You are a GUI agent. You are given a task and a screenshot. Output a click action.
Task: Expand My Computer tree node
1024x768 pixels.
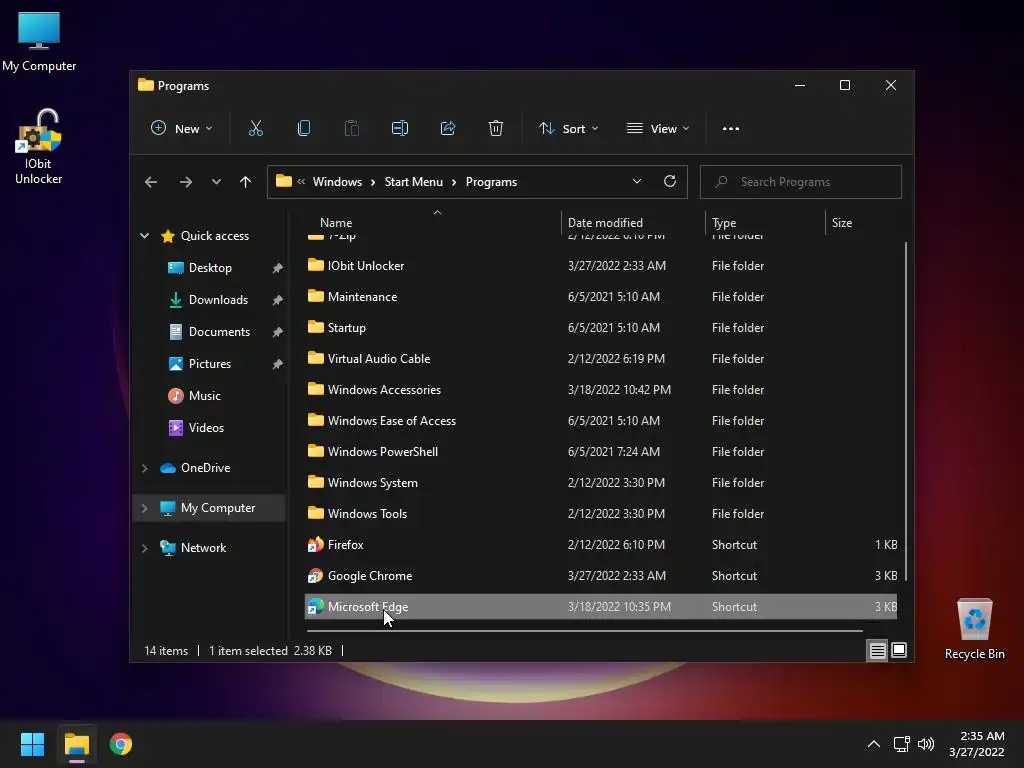(x=144, y=508)
